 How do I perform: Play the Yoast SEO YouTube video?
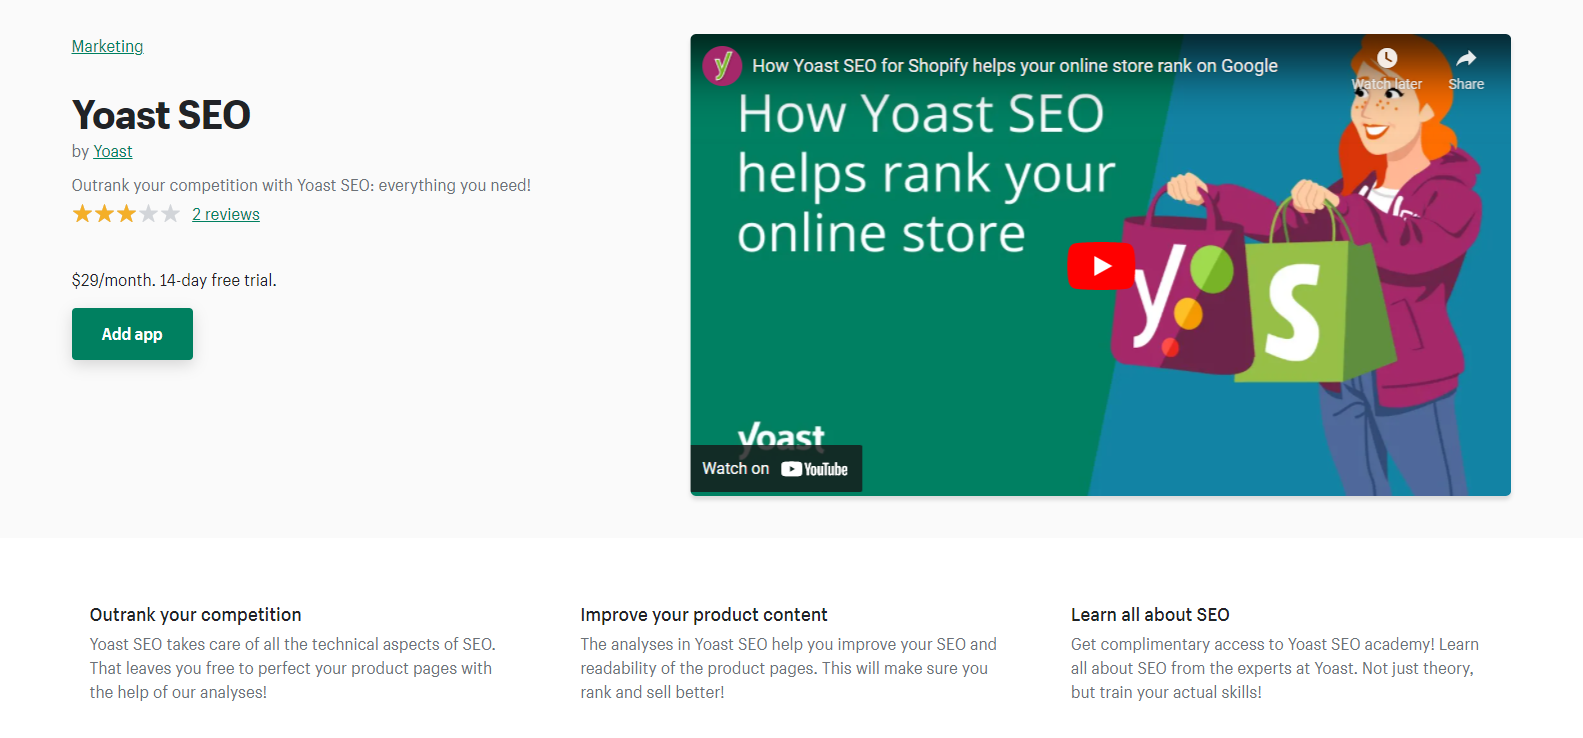[1101, 266]
